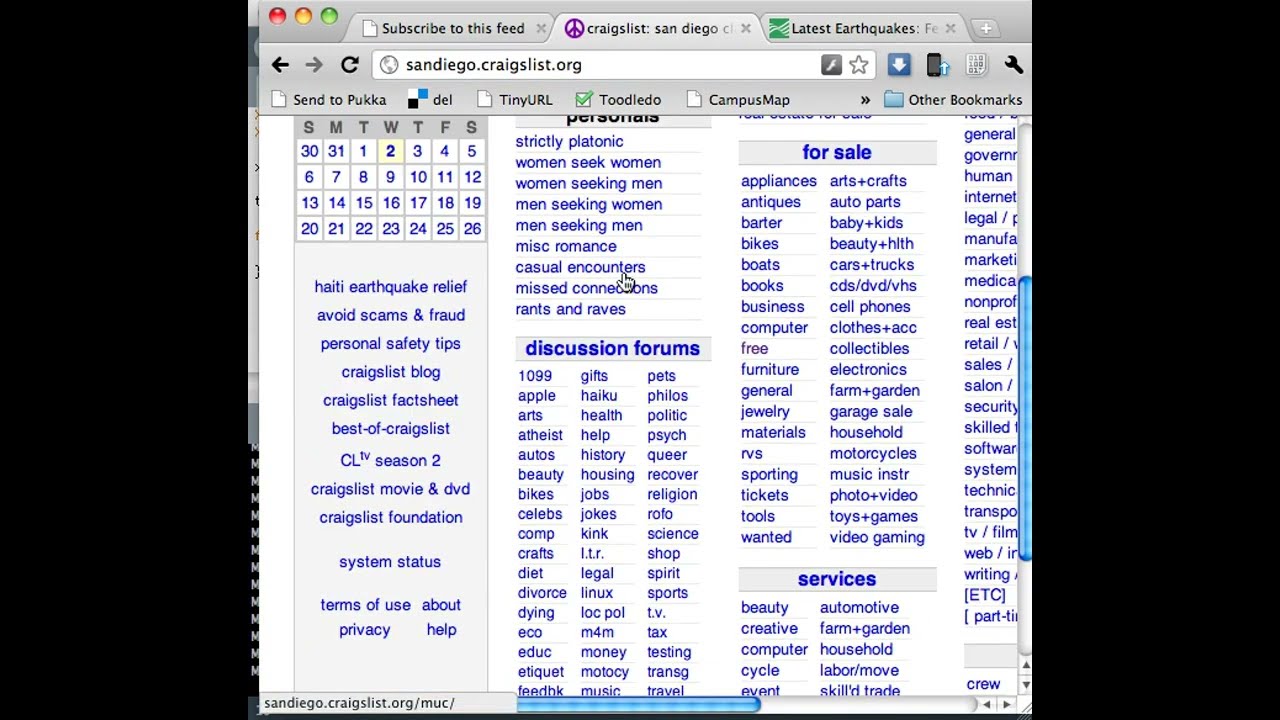
Task: Expand the bookmarks overflow chevron
Action: [x=865, y=100]
